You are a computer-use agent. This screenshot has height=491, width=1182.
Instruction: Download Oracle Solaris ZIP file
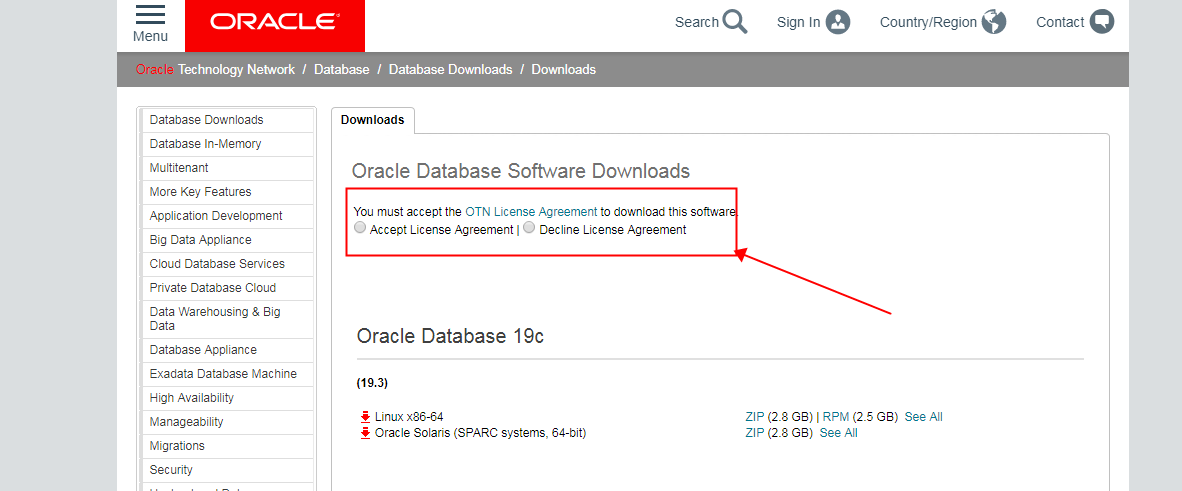click(755, 433)
